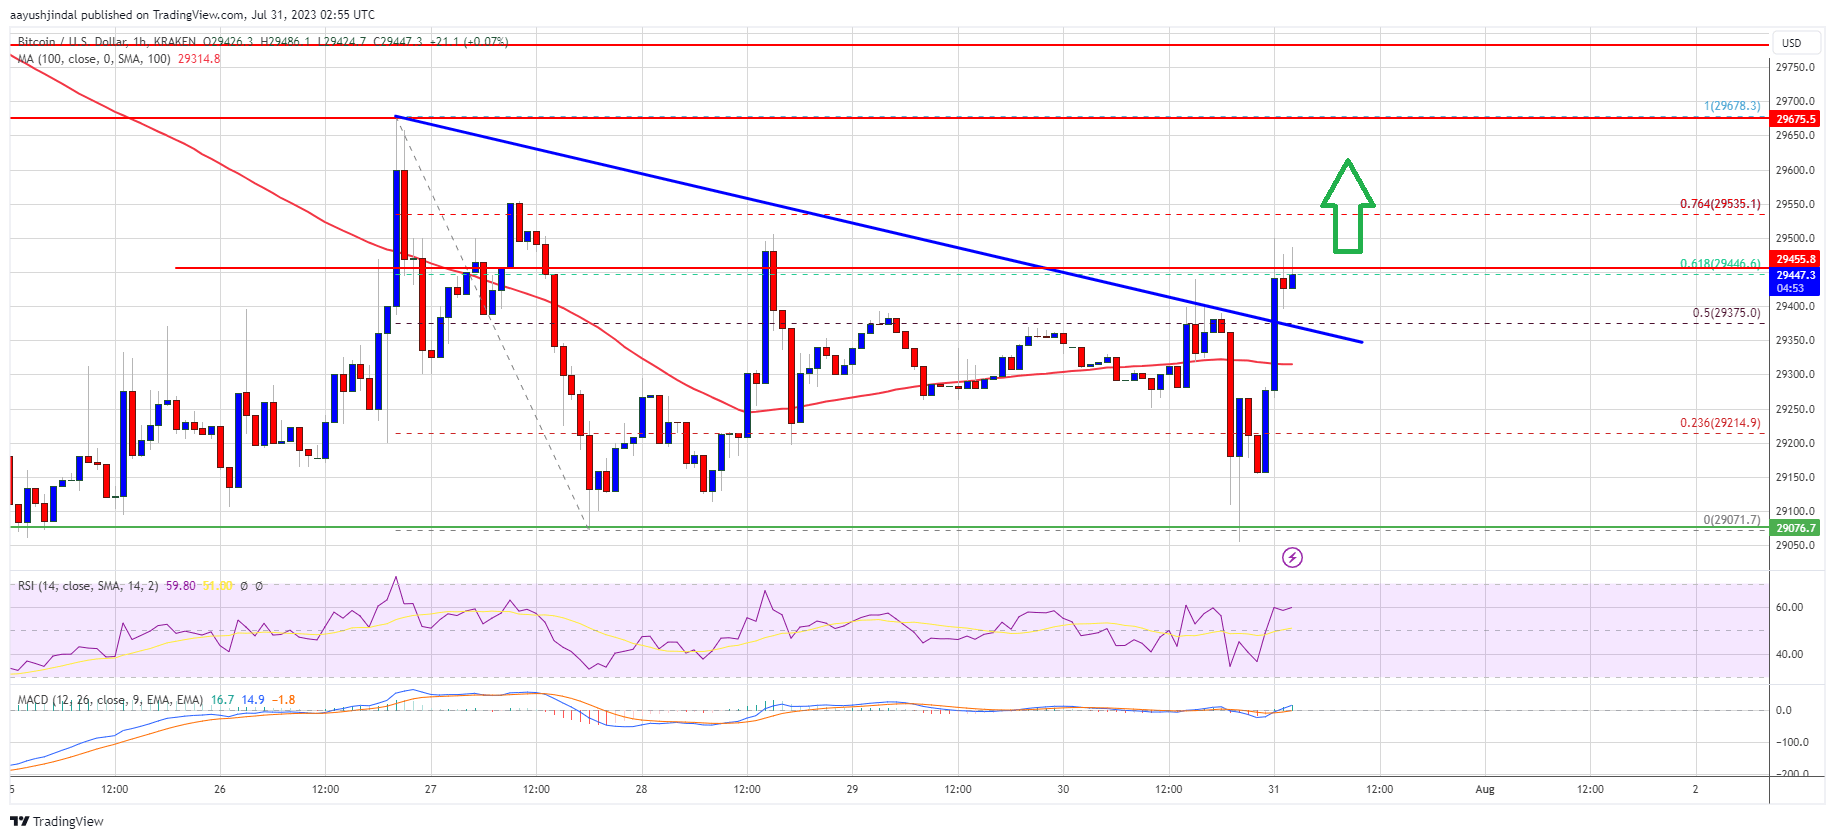Click the 26 date on the time axis

pos(220,789)
